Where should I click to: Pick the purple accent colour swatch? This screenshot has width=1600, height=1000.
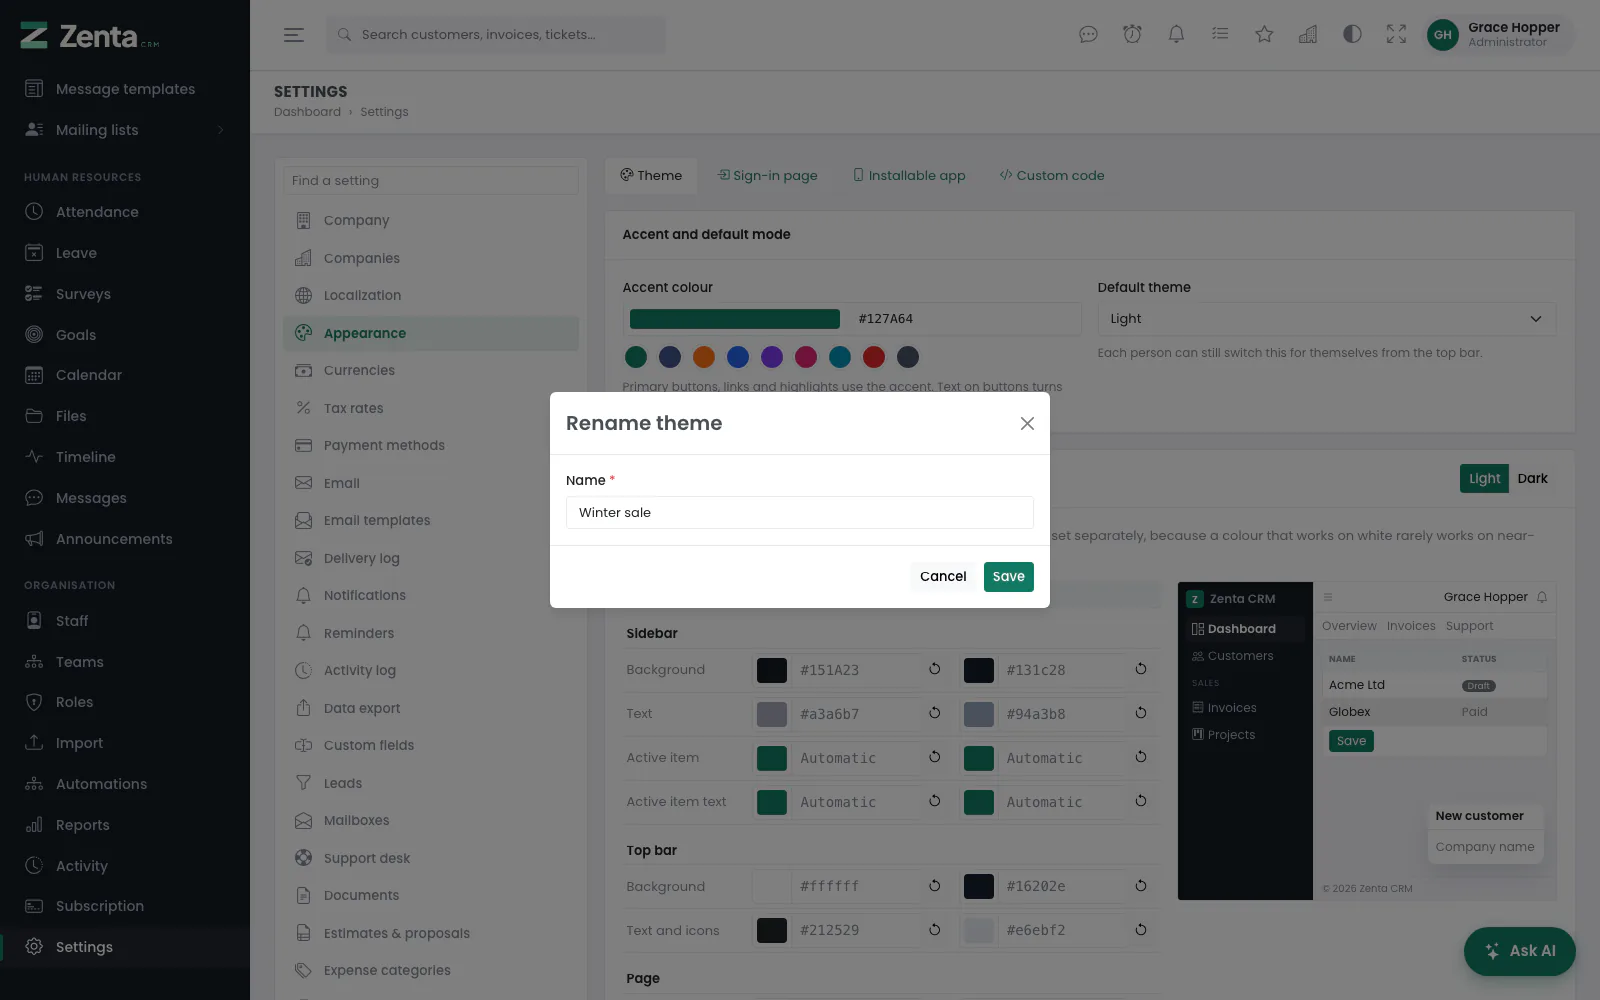click(772, 357)
